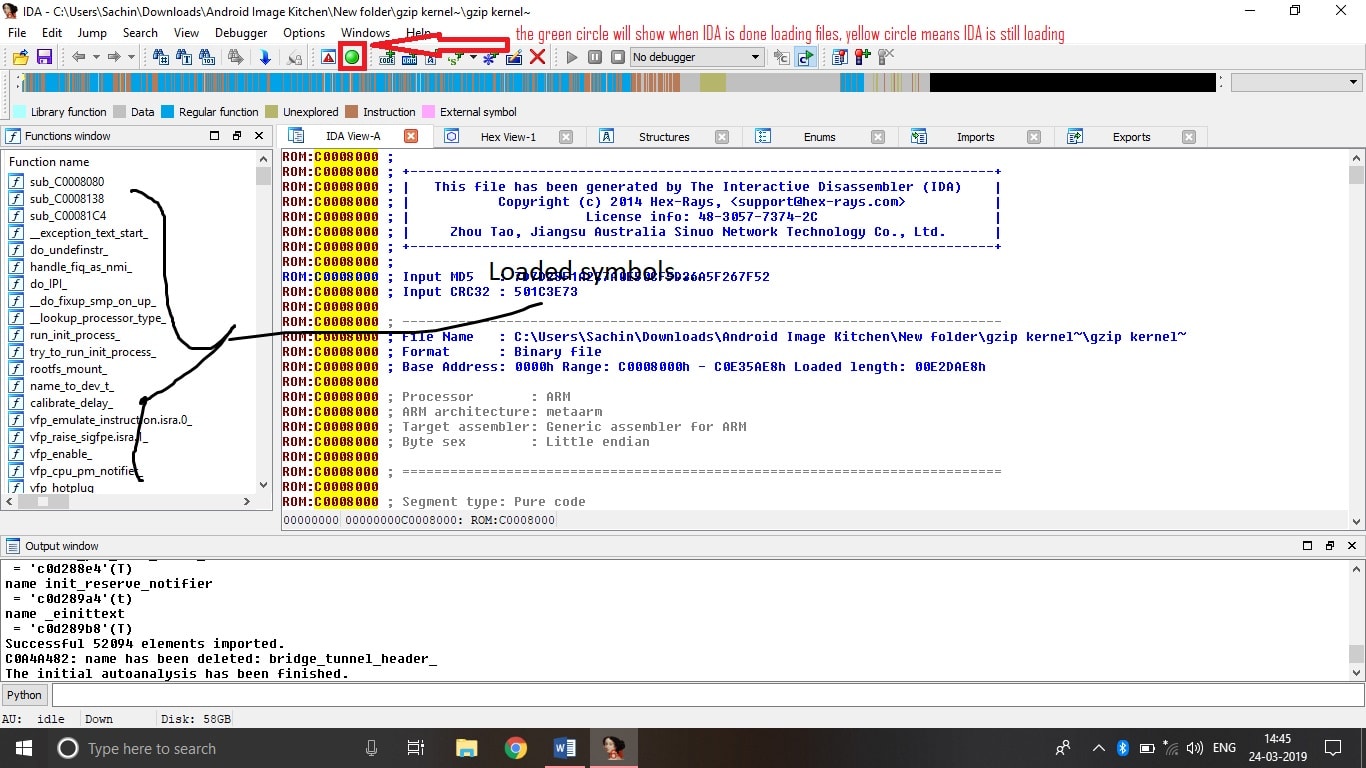
Task: Click the problem list warning icon
Action: [x=327, y=57]
